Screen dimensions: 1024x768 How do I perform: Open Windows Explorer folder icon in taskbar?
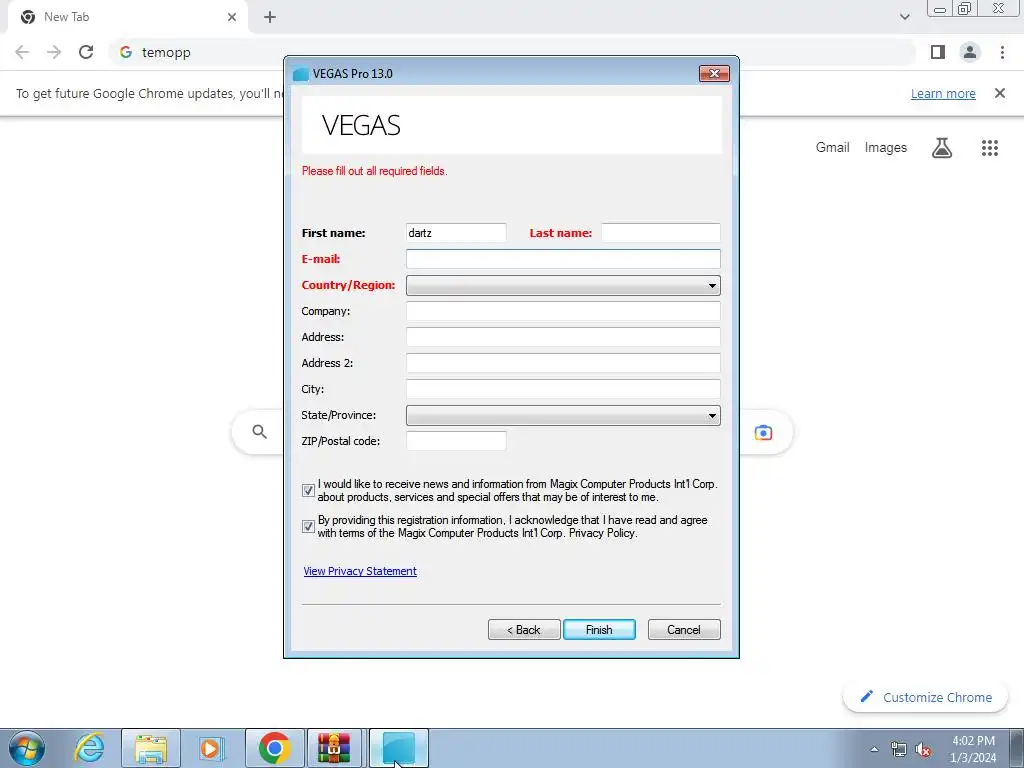(x=151, y=748)
